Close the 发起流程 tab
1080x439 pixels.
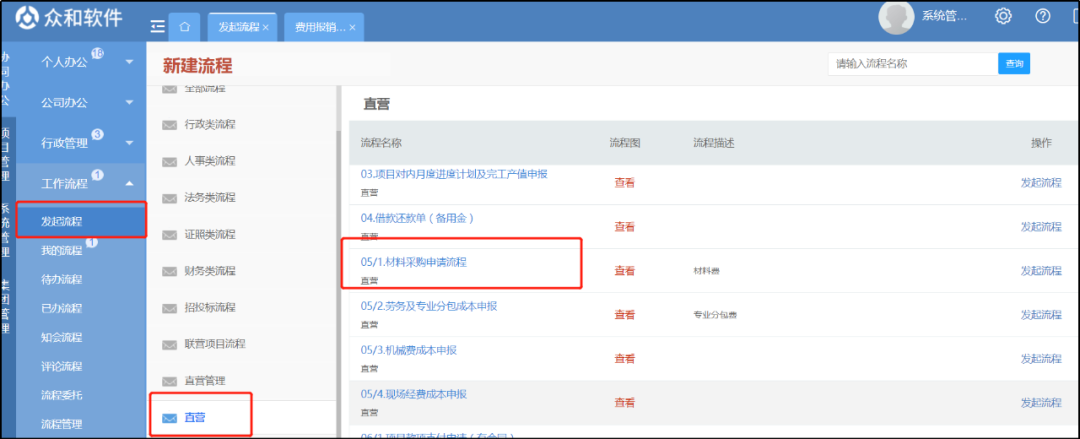(x=265, y=28)
